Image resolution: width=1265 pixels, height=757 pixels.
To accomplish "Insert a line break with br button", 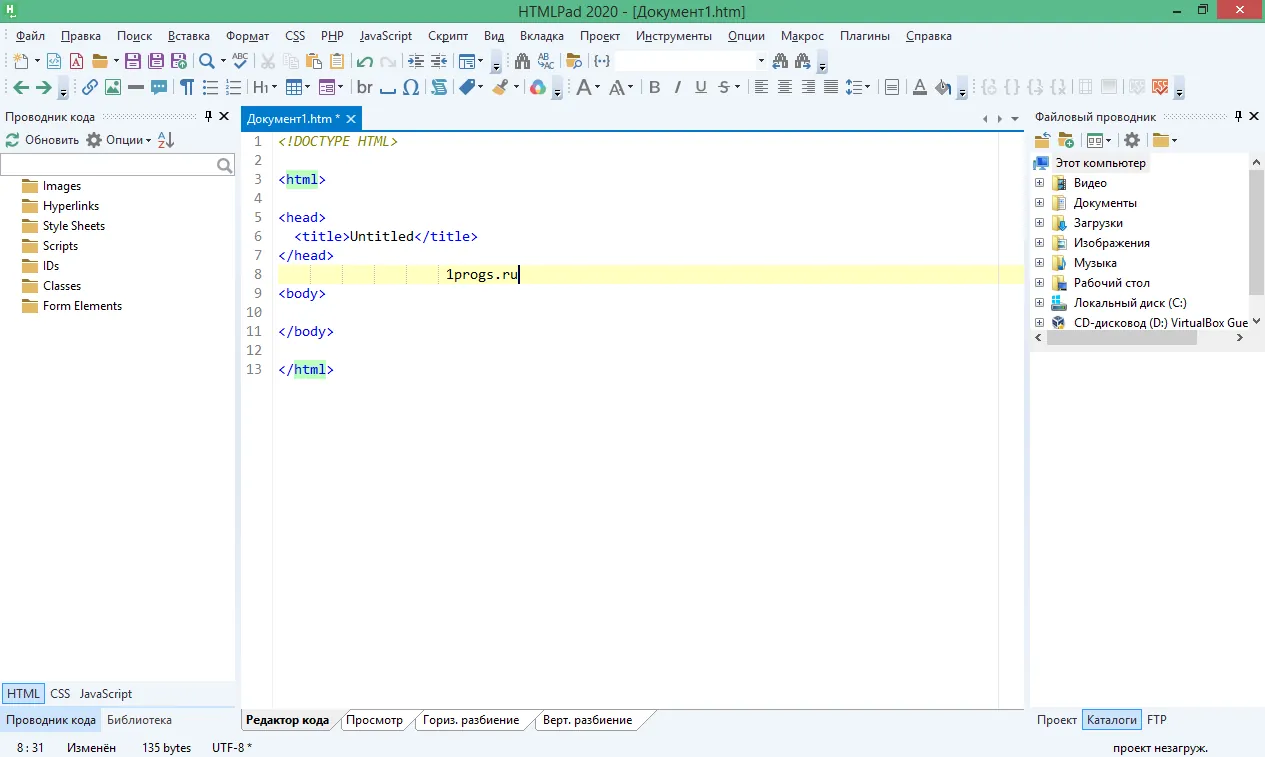I will [x=365, y=87].
